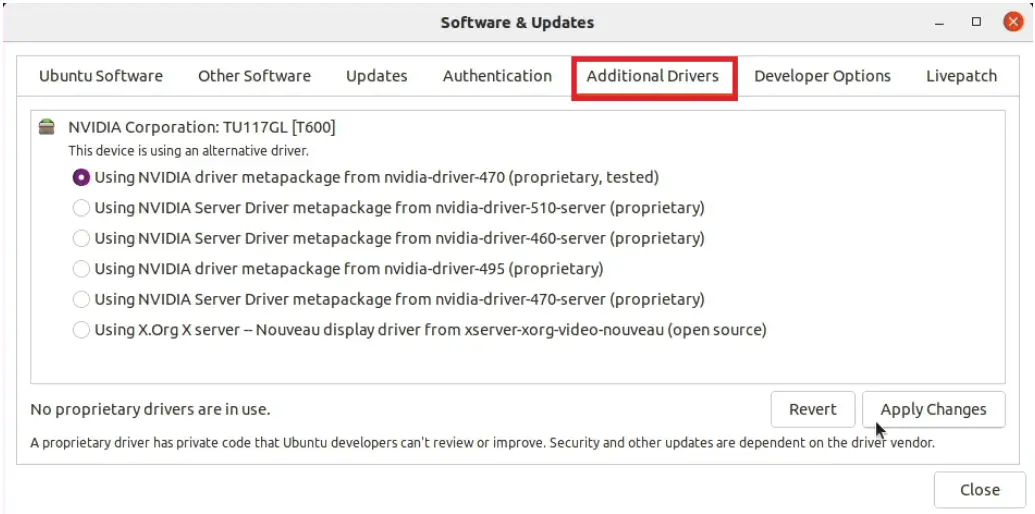Click the Close button at the bottom
The image size is (1035, 514).
(x=979, y=490)
